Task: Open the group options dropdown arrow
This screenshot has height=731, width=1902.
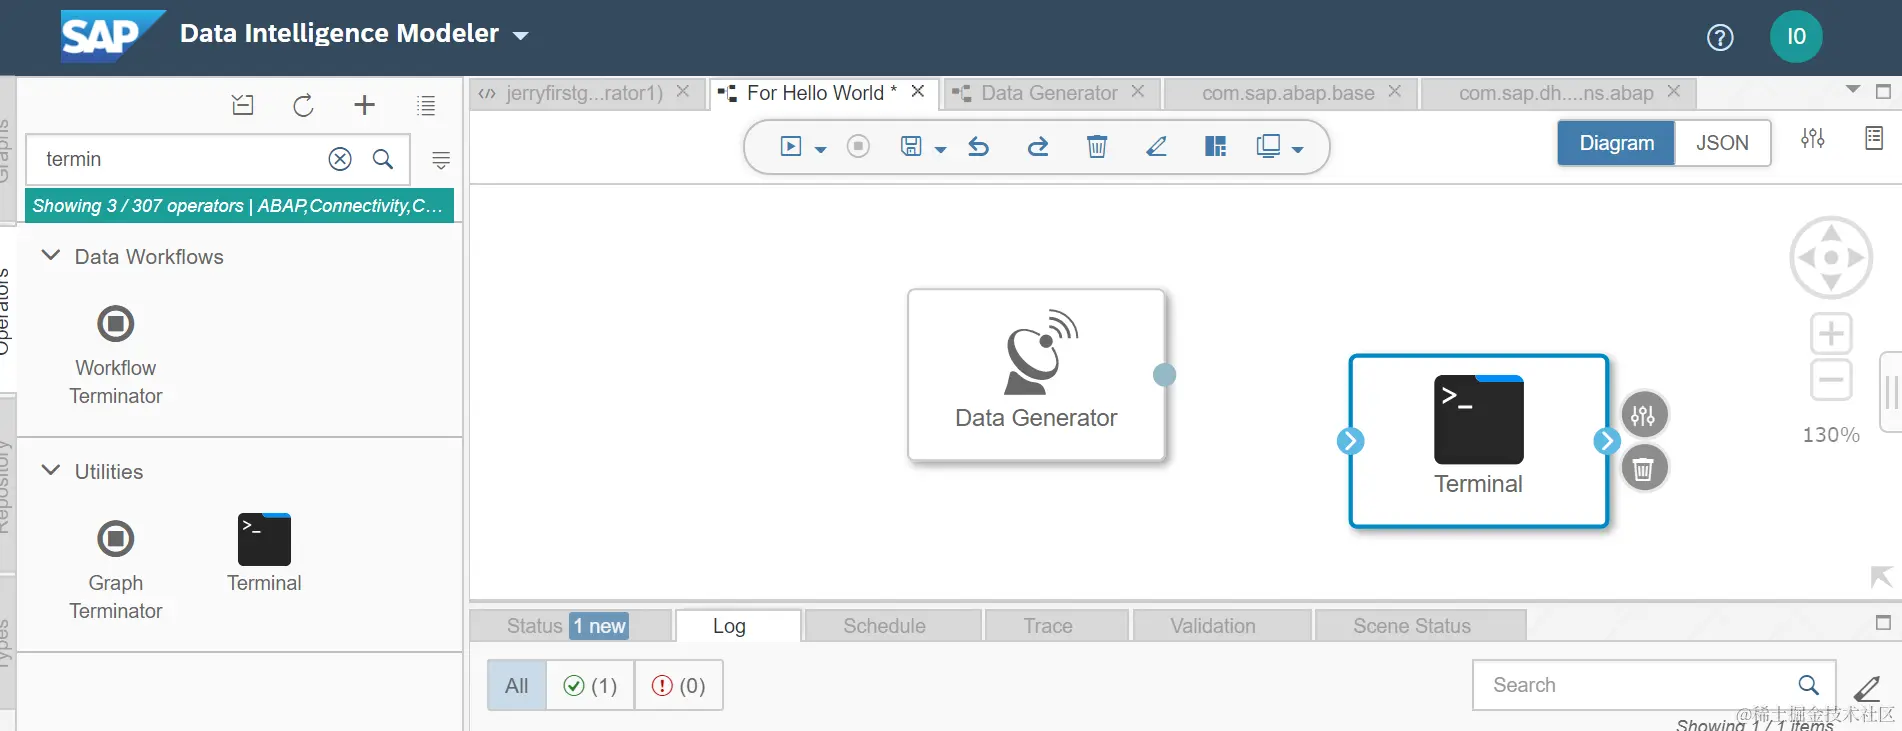Action: click(1298, 150)
